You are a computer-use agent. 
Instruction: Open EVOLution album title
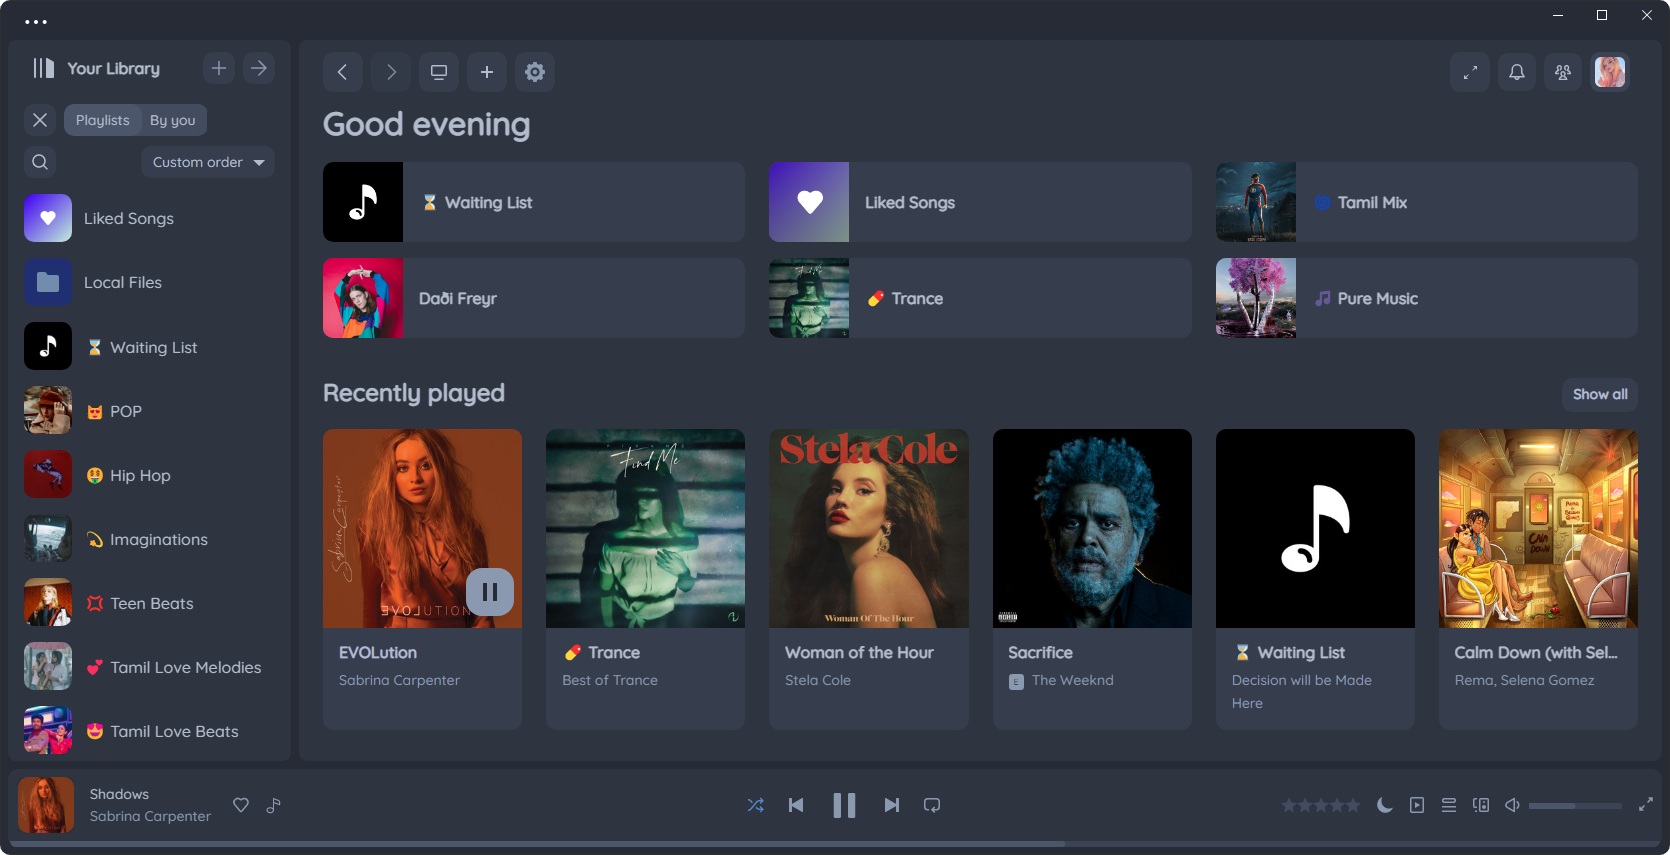[x=378, y=652]
